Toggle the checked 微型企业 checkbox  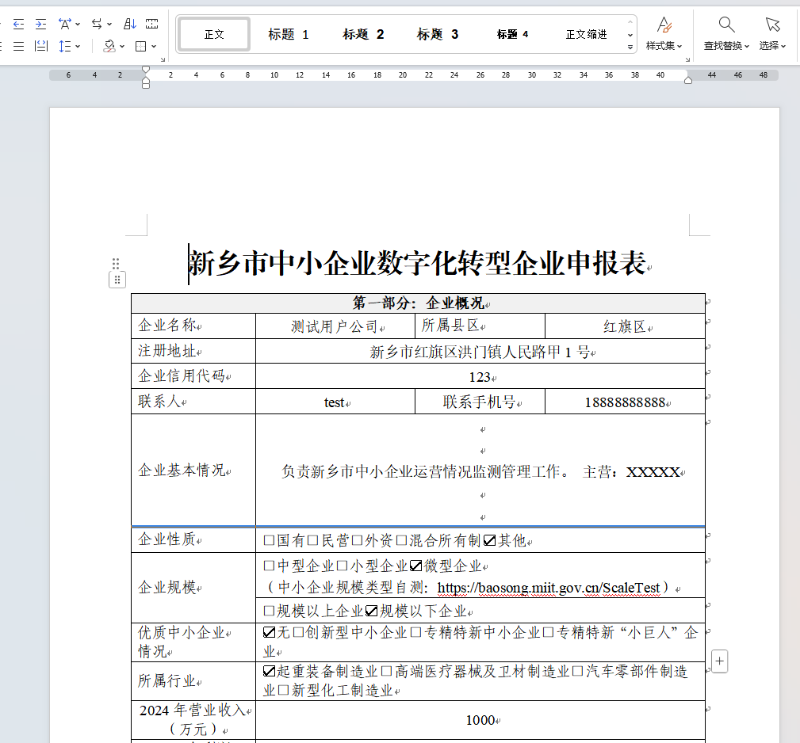[x=416, y=566]
